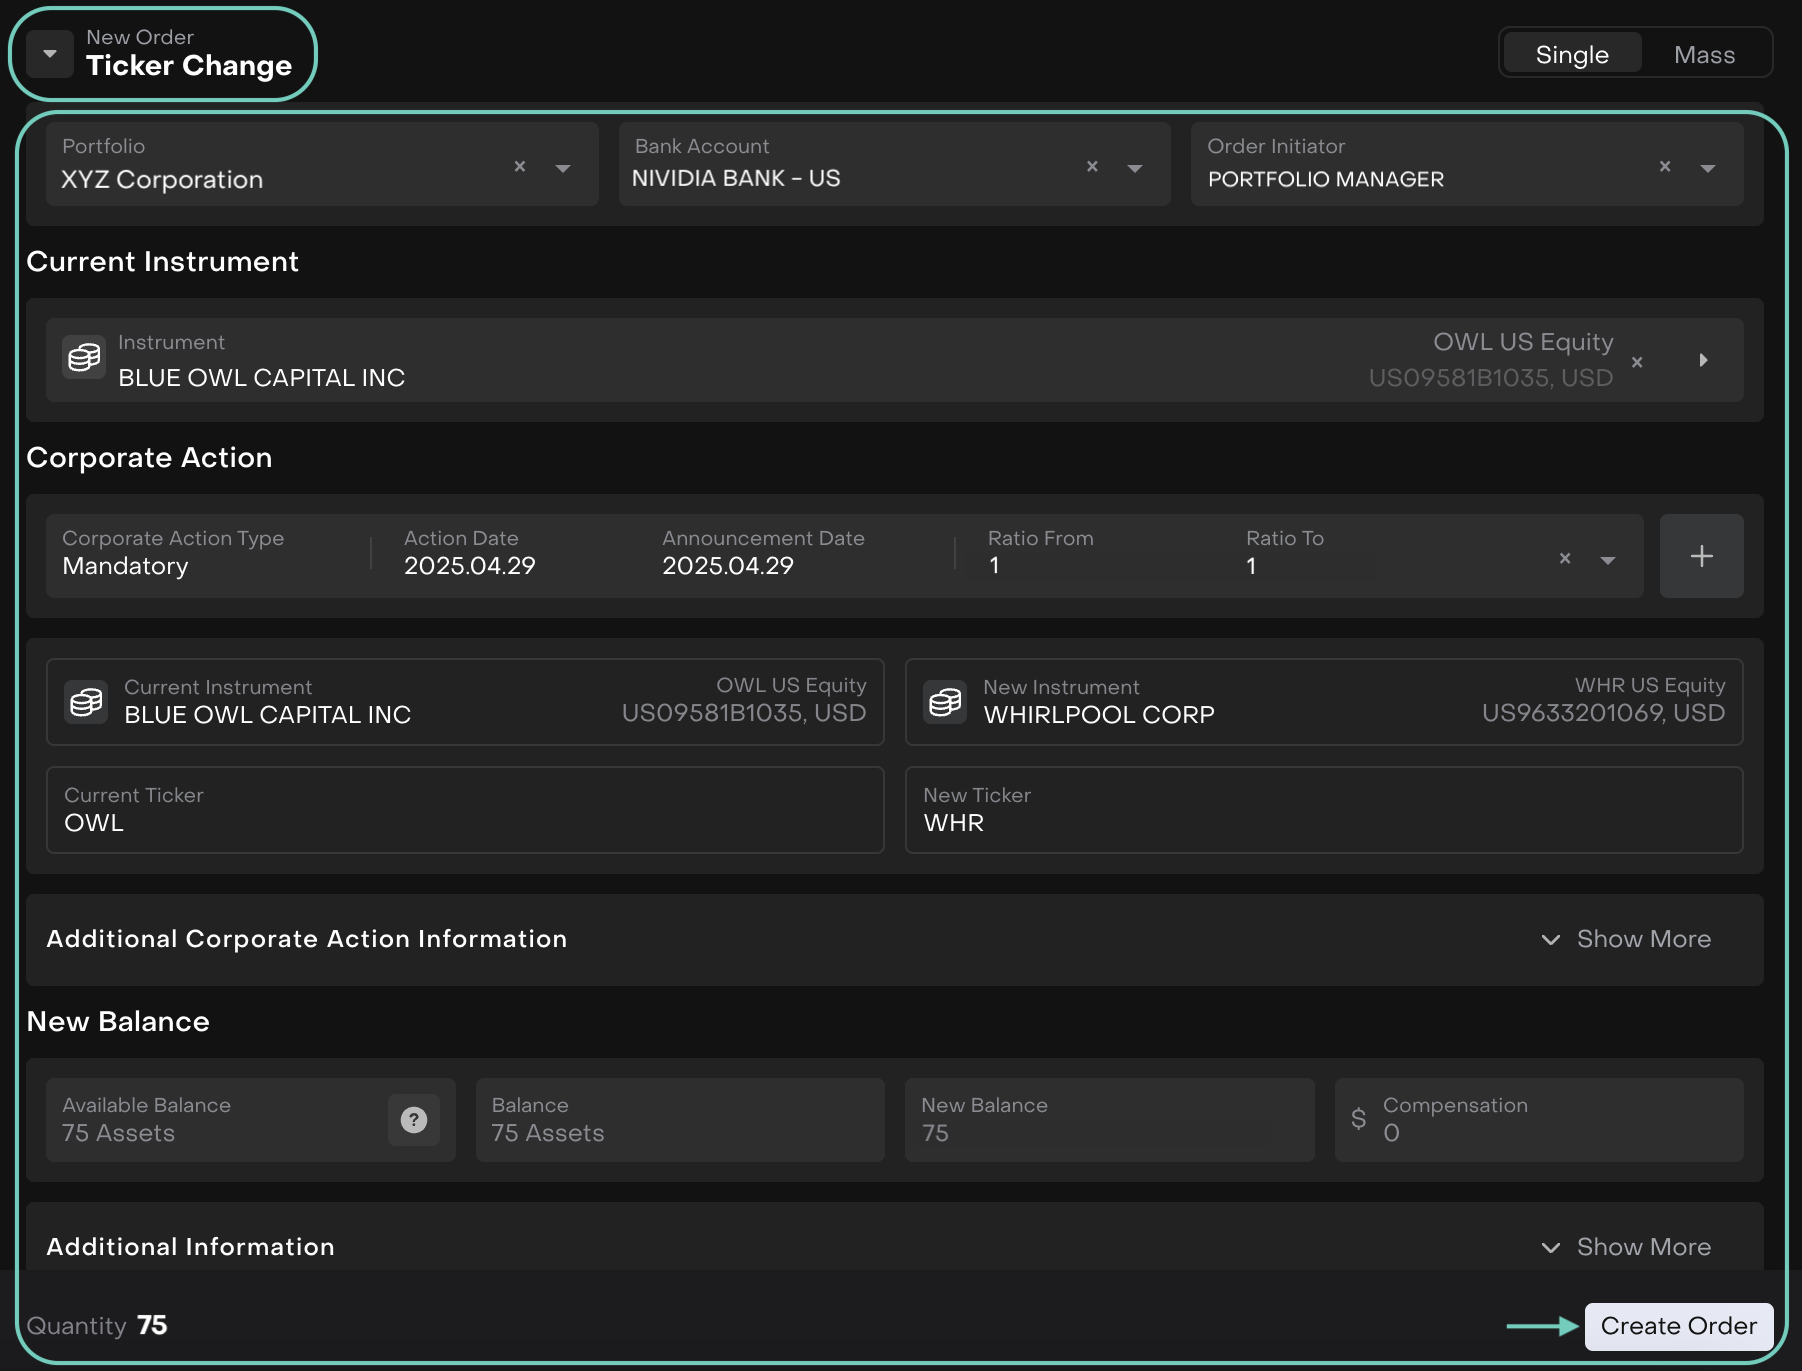Add a new corporate action with plus
This screenshot has height=1371, width=1802.
coord(1701,556)
